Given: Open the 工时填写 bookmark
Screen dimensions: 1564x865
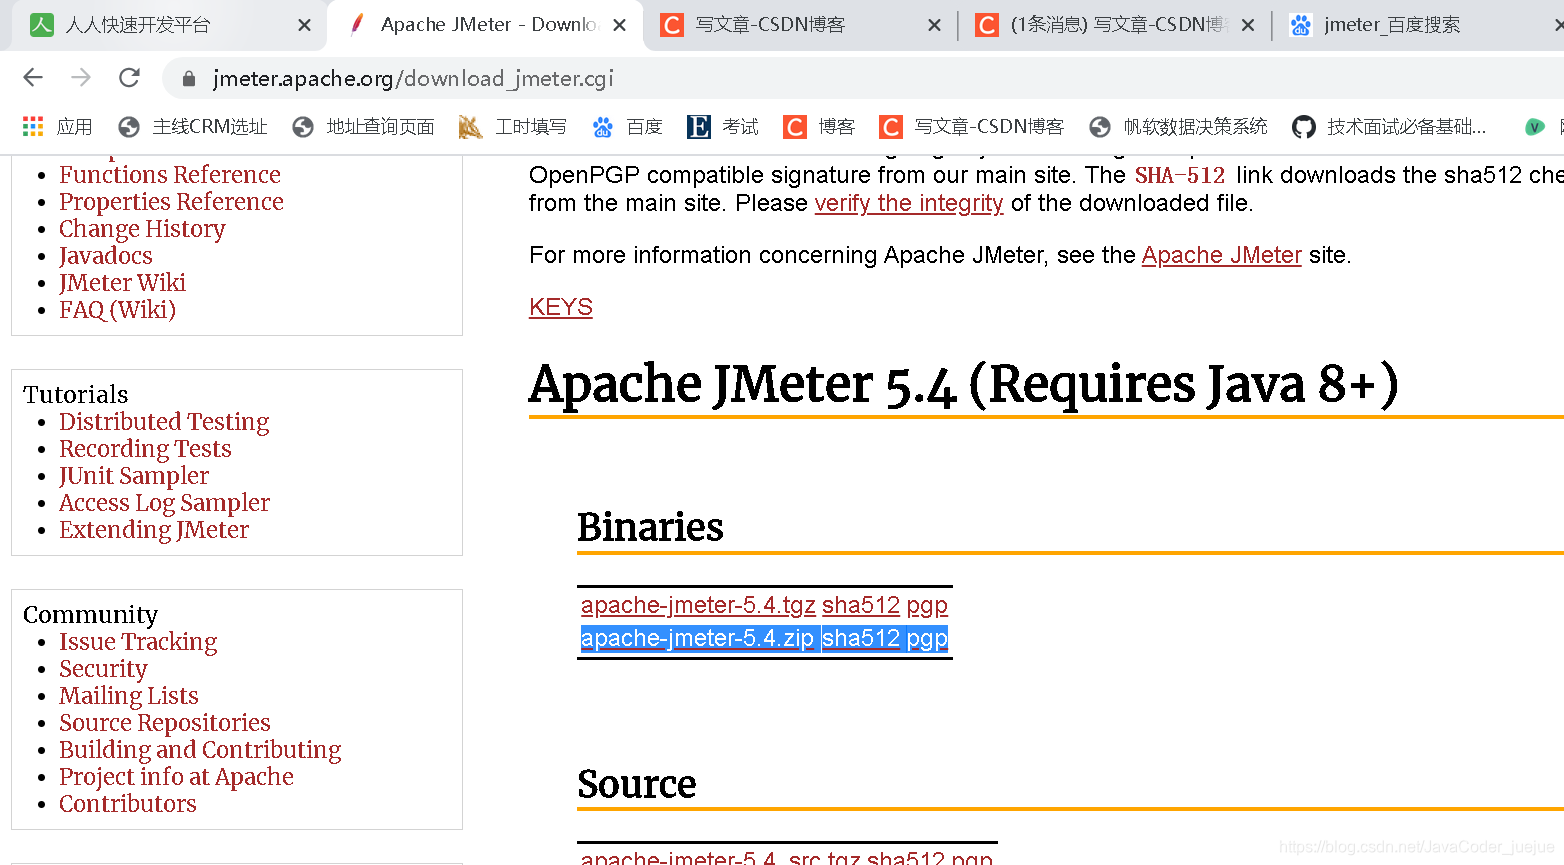Looking at the screenshot, I should click(512, 127).
